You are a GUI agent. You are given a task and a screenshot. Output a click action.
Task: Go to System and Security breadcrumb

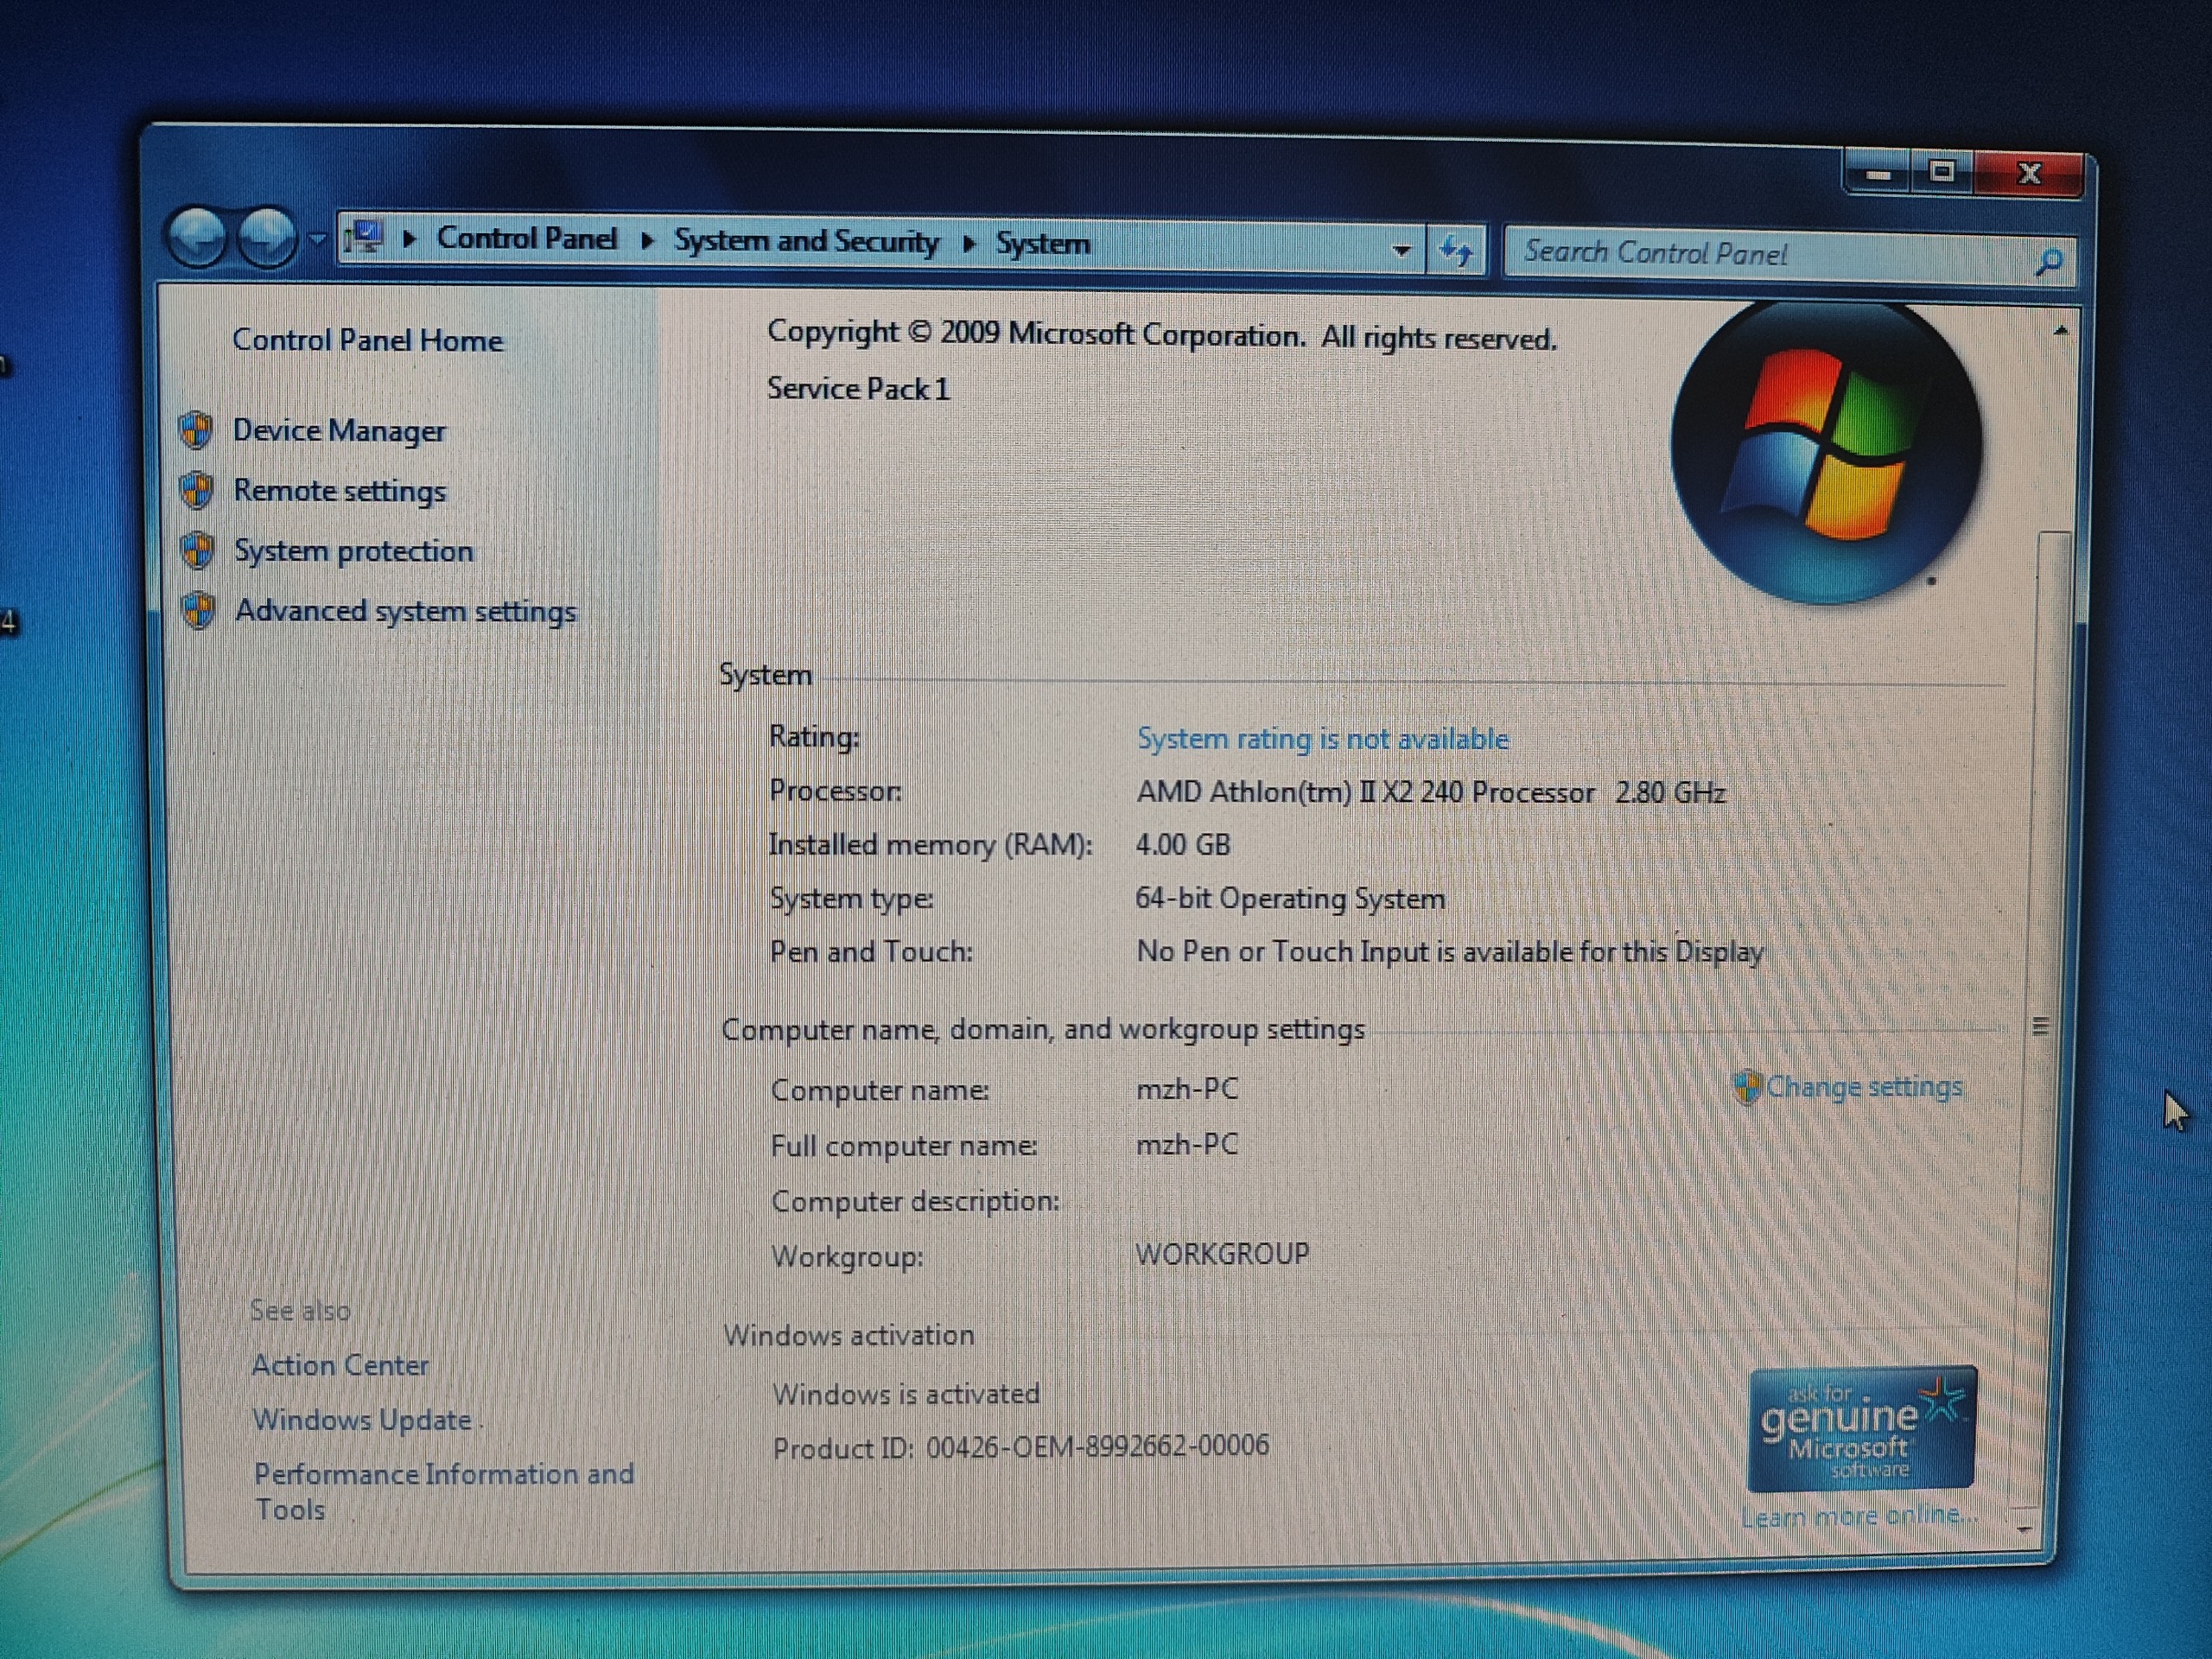pyautogui.click(x=806, y=241)
